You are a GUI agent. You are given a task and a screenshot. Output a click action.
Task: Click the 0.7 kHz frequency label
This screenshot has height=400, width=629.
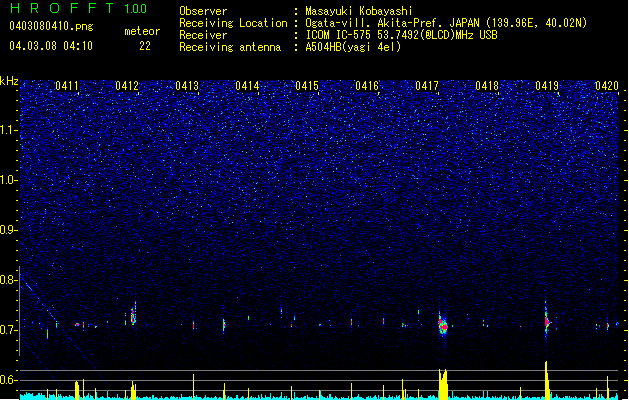8,330
